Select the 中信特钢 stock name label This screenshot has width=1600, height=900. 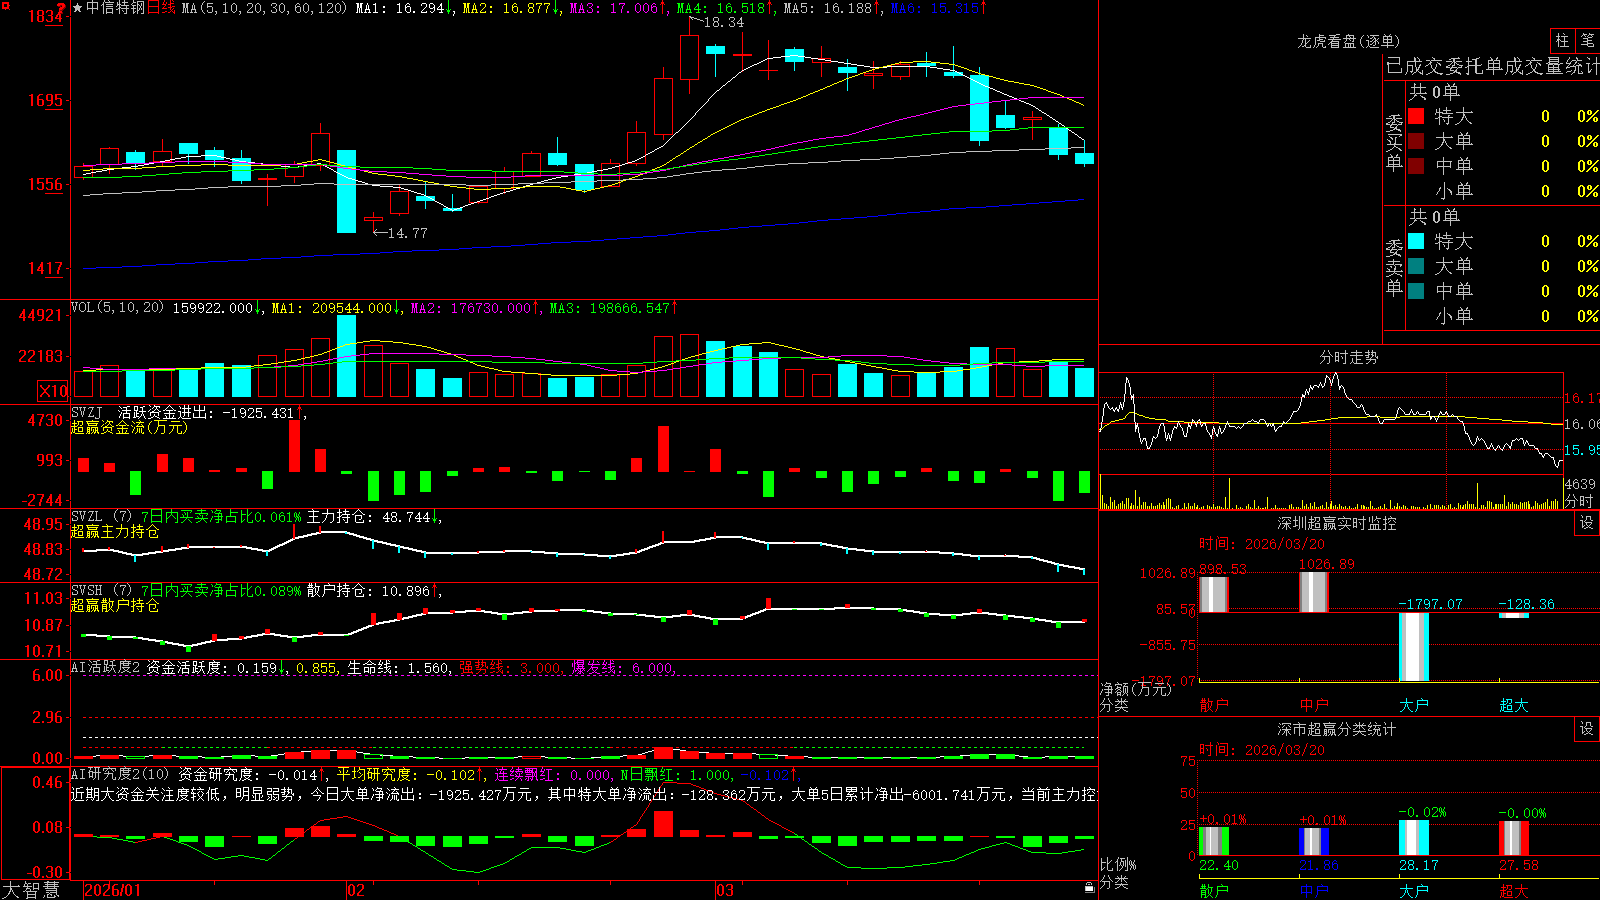click(115, 8)
